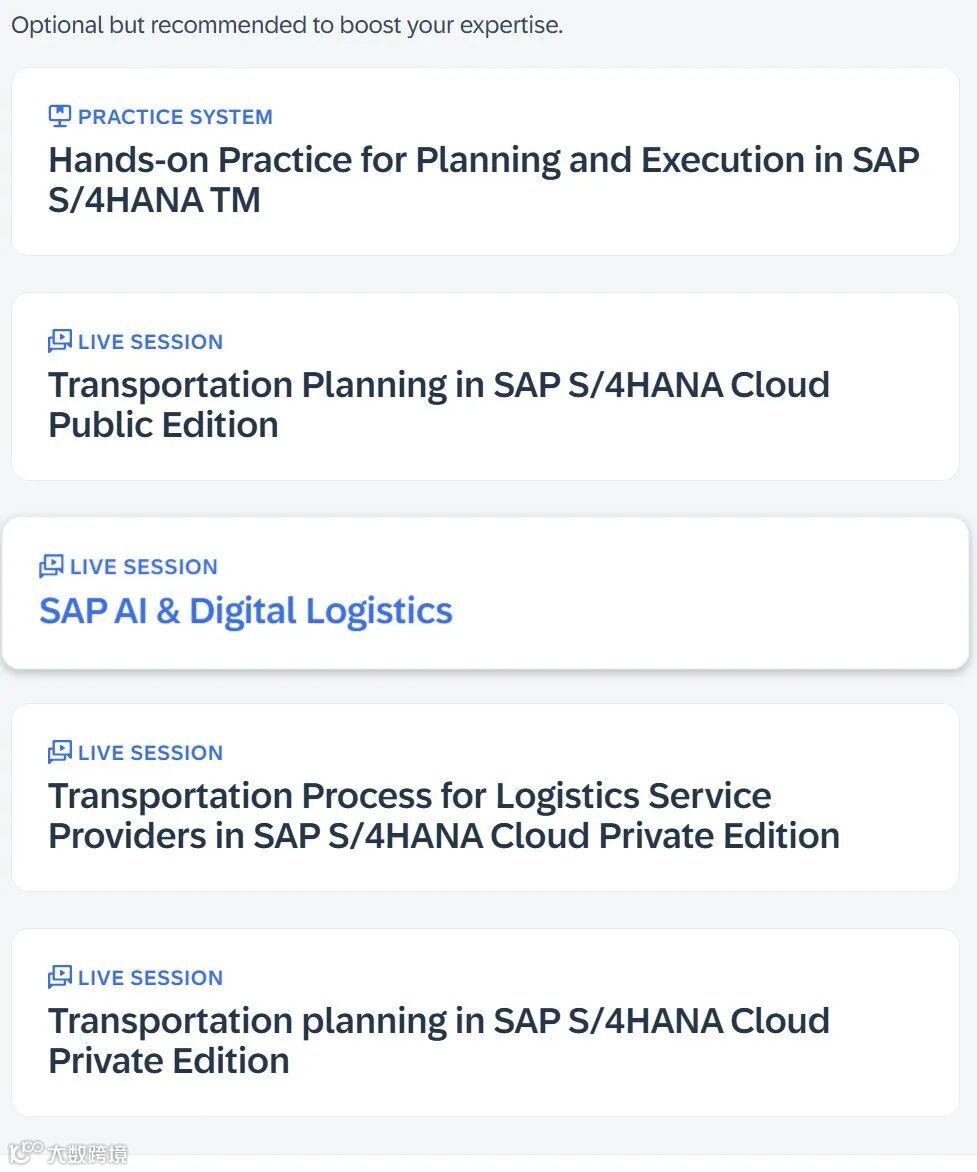Open Transportation Planning in Cloud Public Edition

click(438, 405)
